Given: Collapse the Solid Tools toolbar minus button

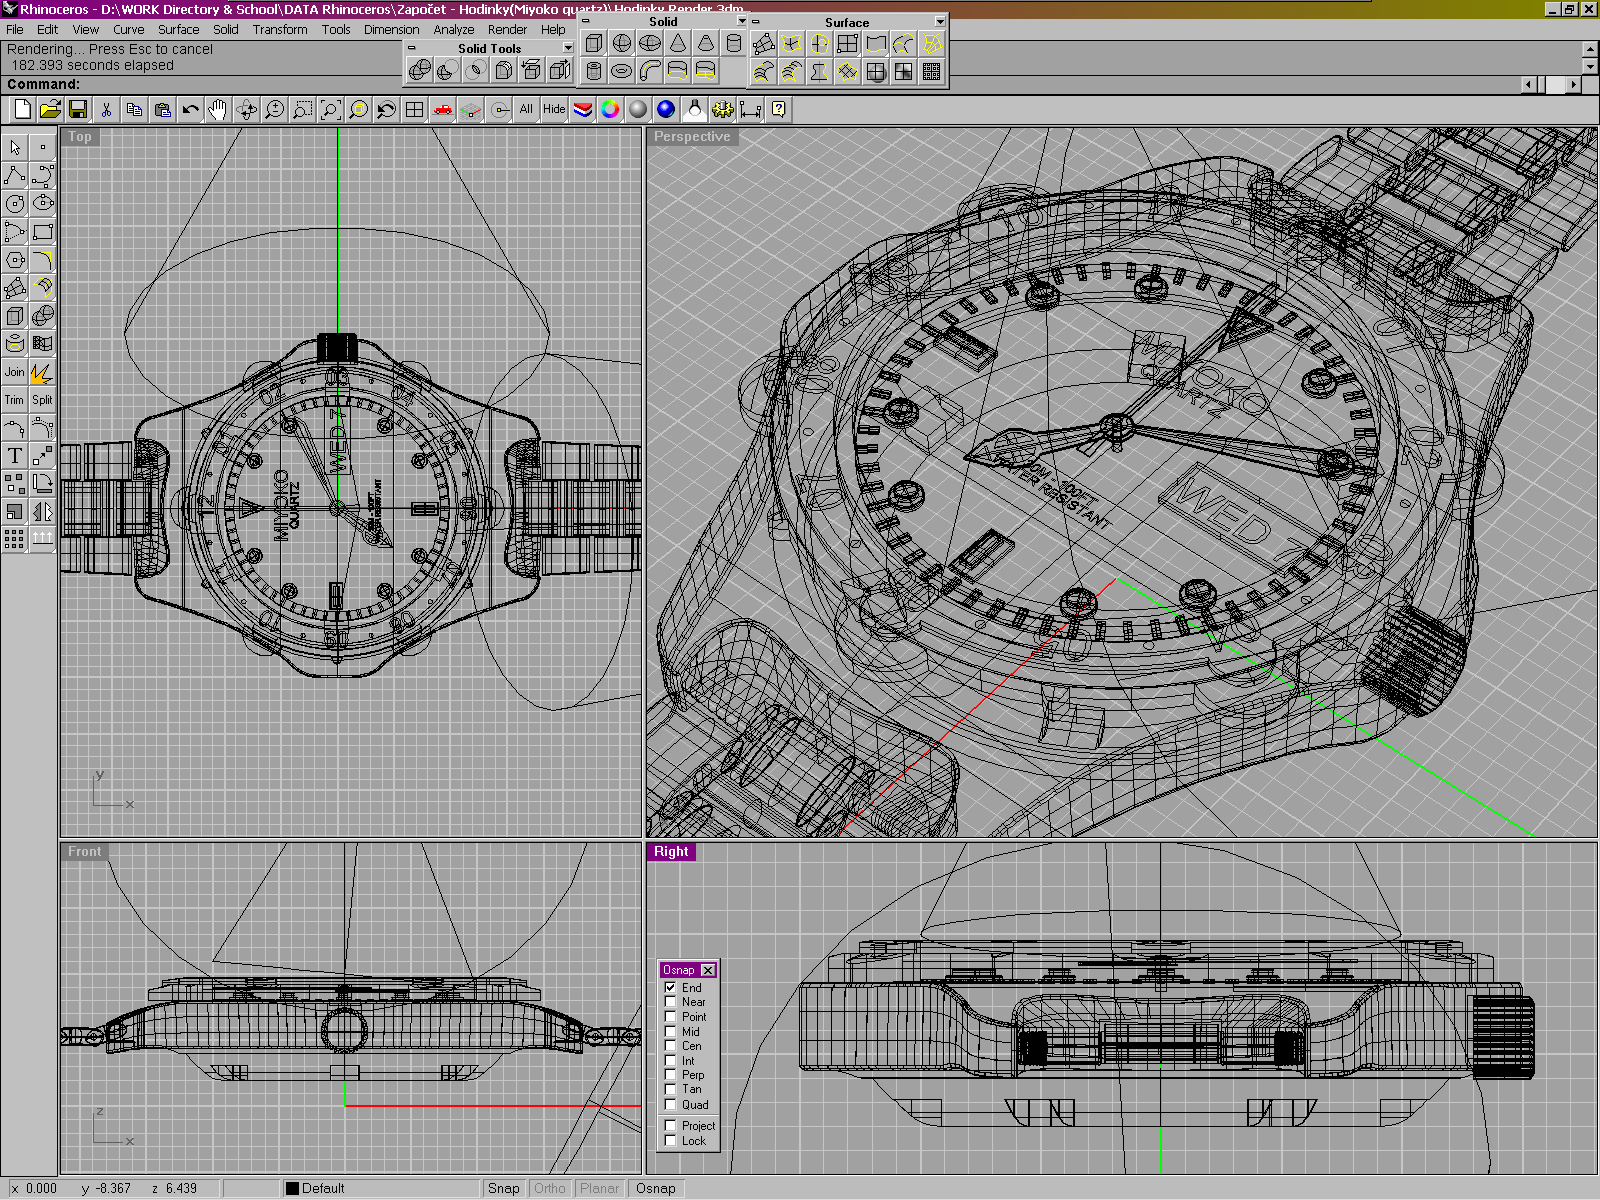Looking at the screenshot, I should 411,48.
